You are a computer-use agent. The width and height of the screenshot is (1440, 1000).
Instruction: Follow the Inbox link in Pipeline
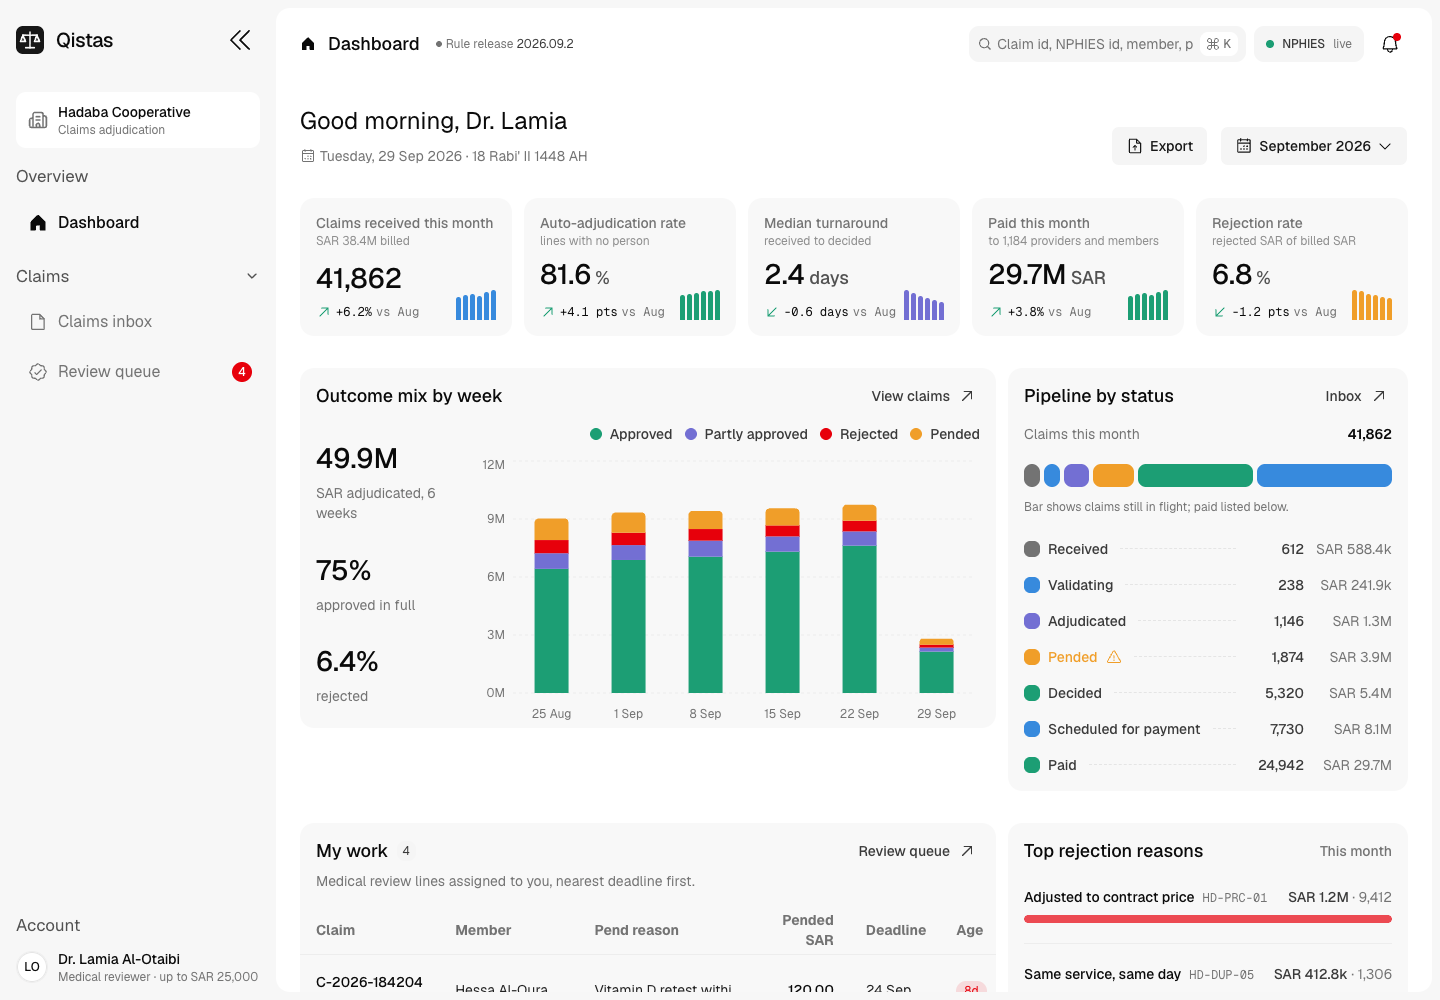click(1355, 396)
